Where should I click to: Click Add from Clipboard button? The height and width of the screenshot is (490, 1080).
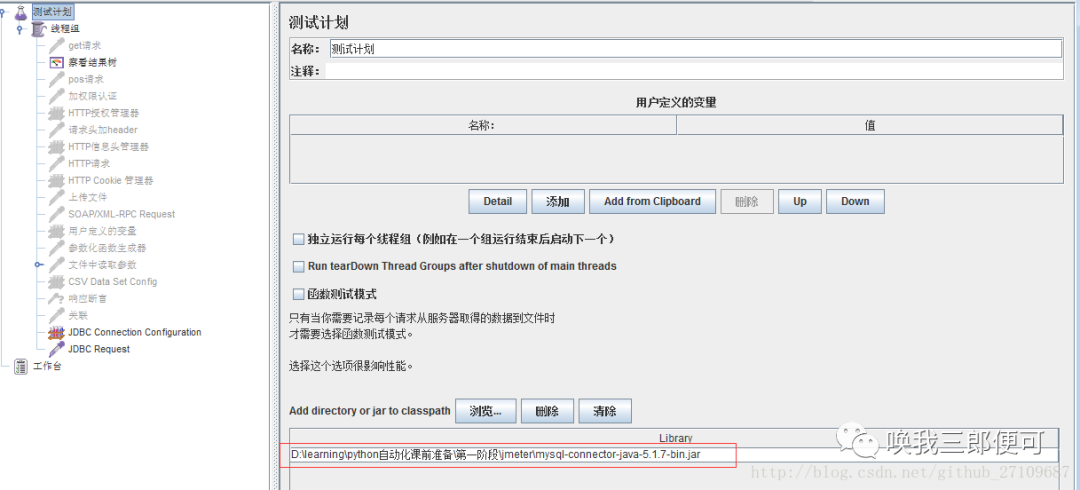click(652, 202)
